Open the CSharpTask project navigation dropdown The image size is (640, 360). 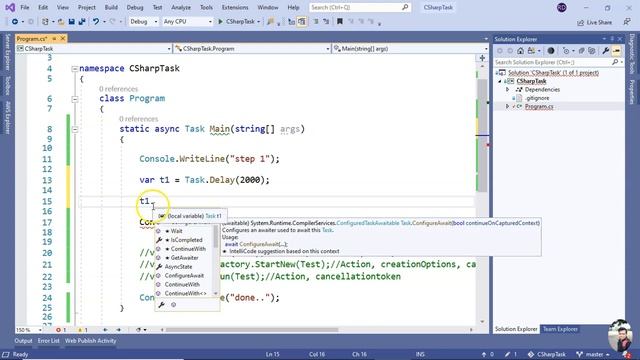94,49
